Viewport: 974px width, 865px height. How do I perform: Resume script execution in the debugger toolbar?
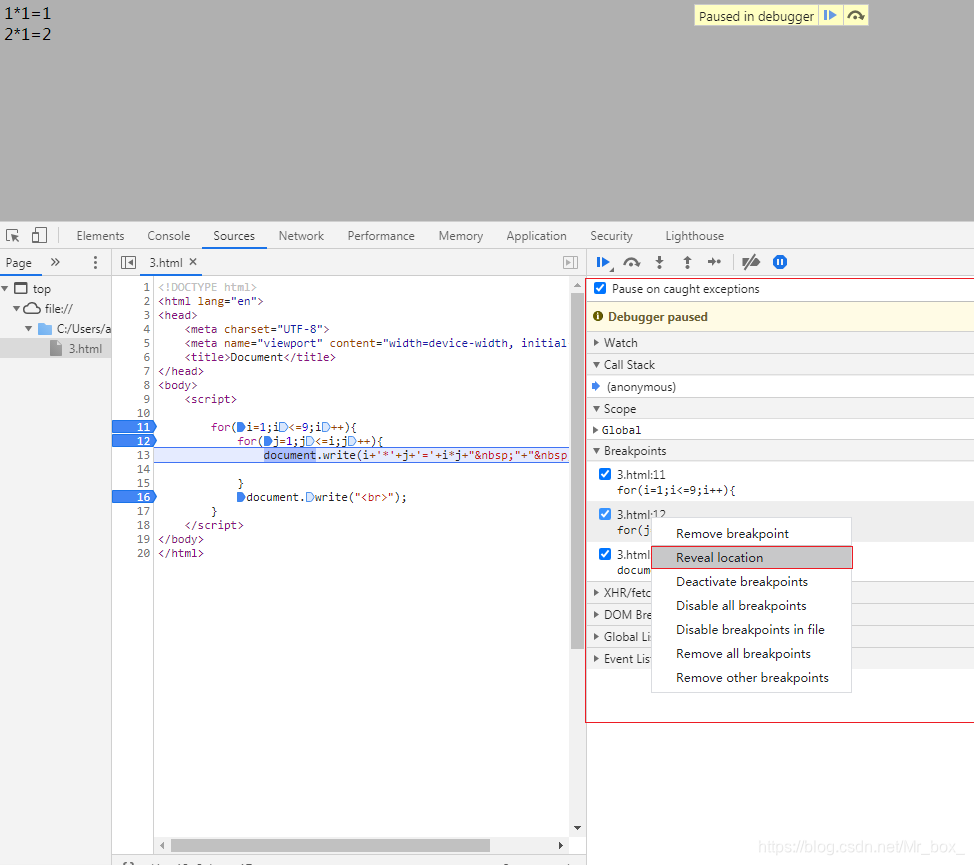click(x=604, y=263)
